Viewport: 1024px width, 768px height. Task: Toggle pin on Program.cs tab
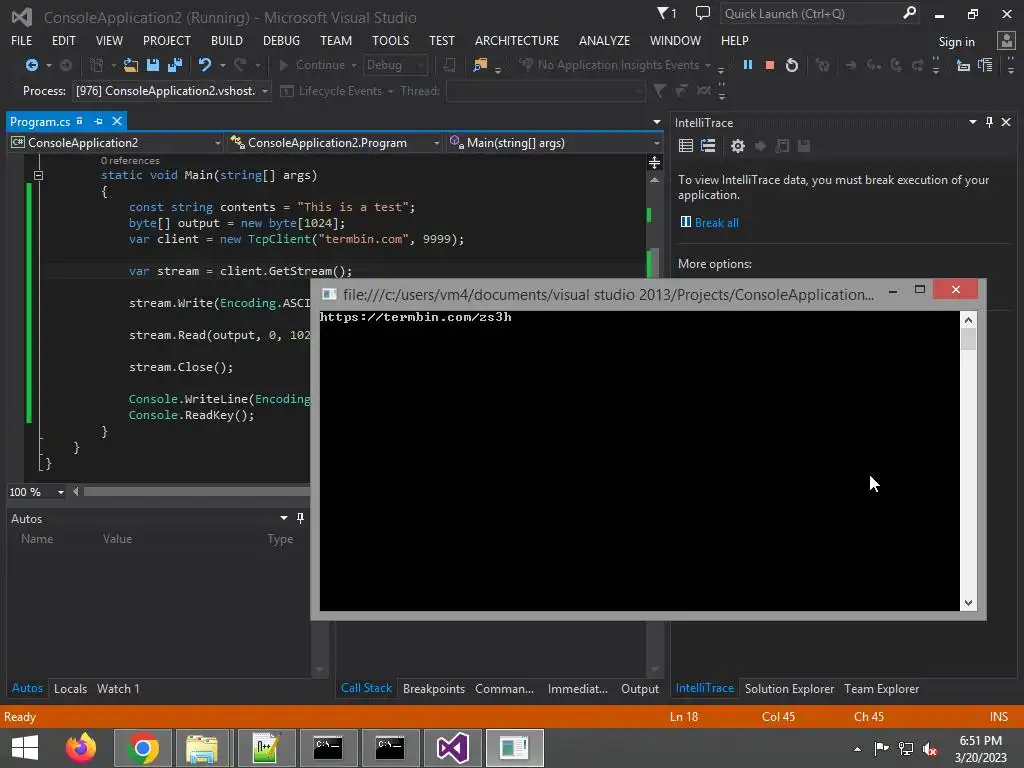pos(99,121)
